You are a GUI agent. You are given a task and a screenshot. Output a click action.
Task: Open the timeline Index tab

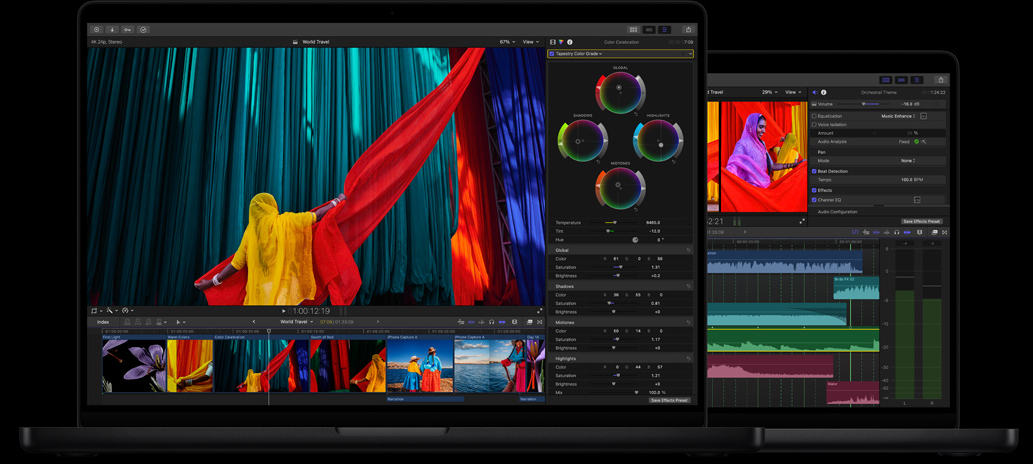103,322
